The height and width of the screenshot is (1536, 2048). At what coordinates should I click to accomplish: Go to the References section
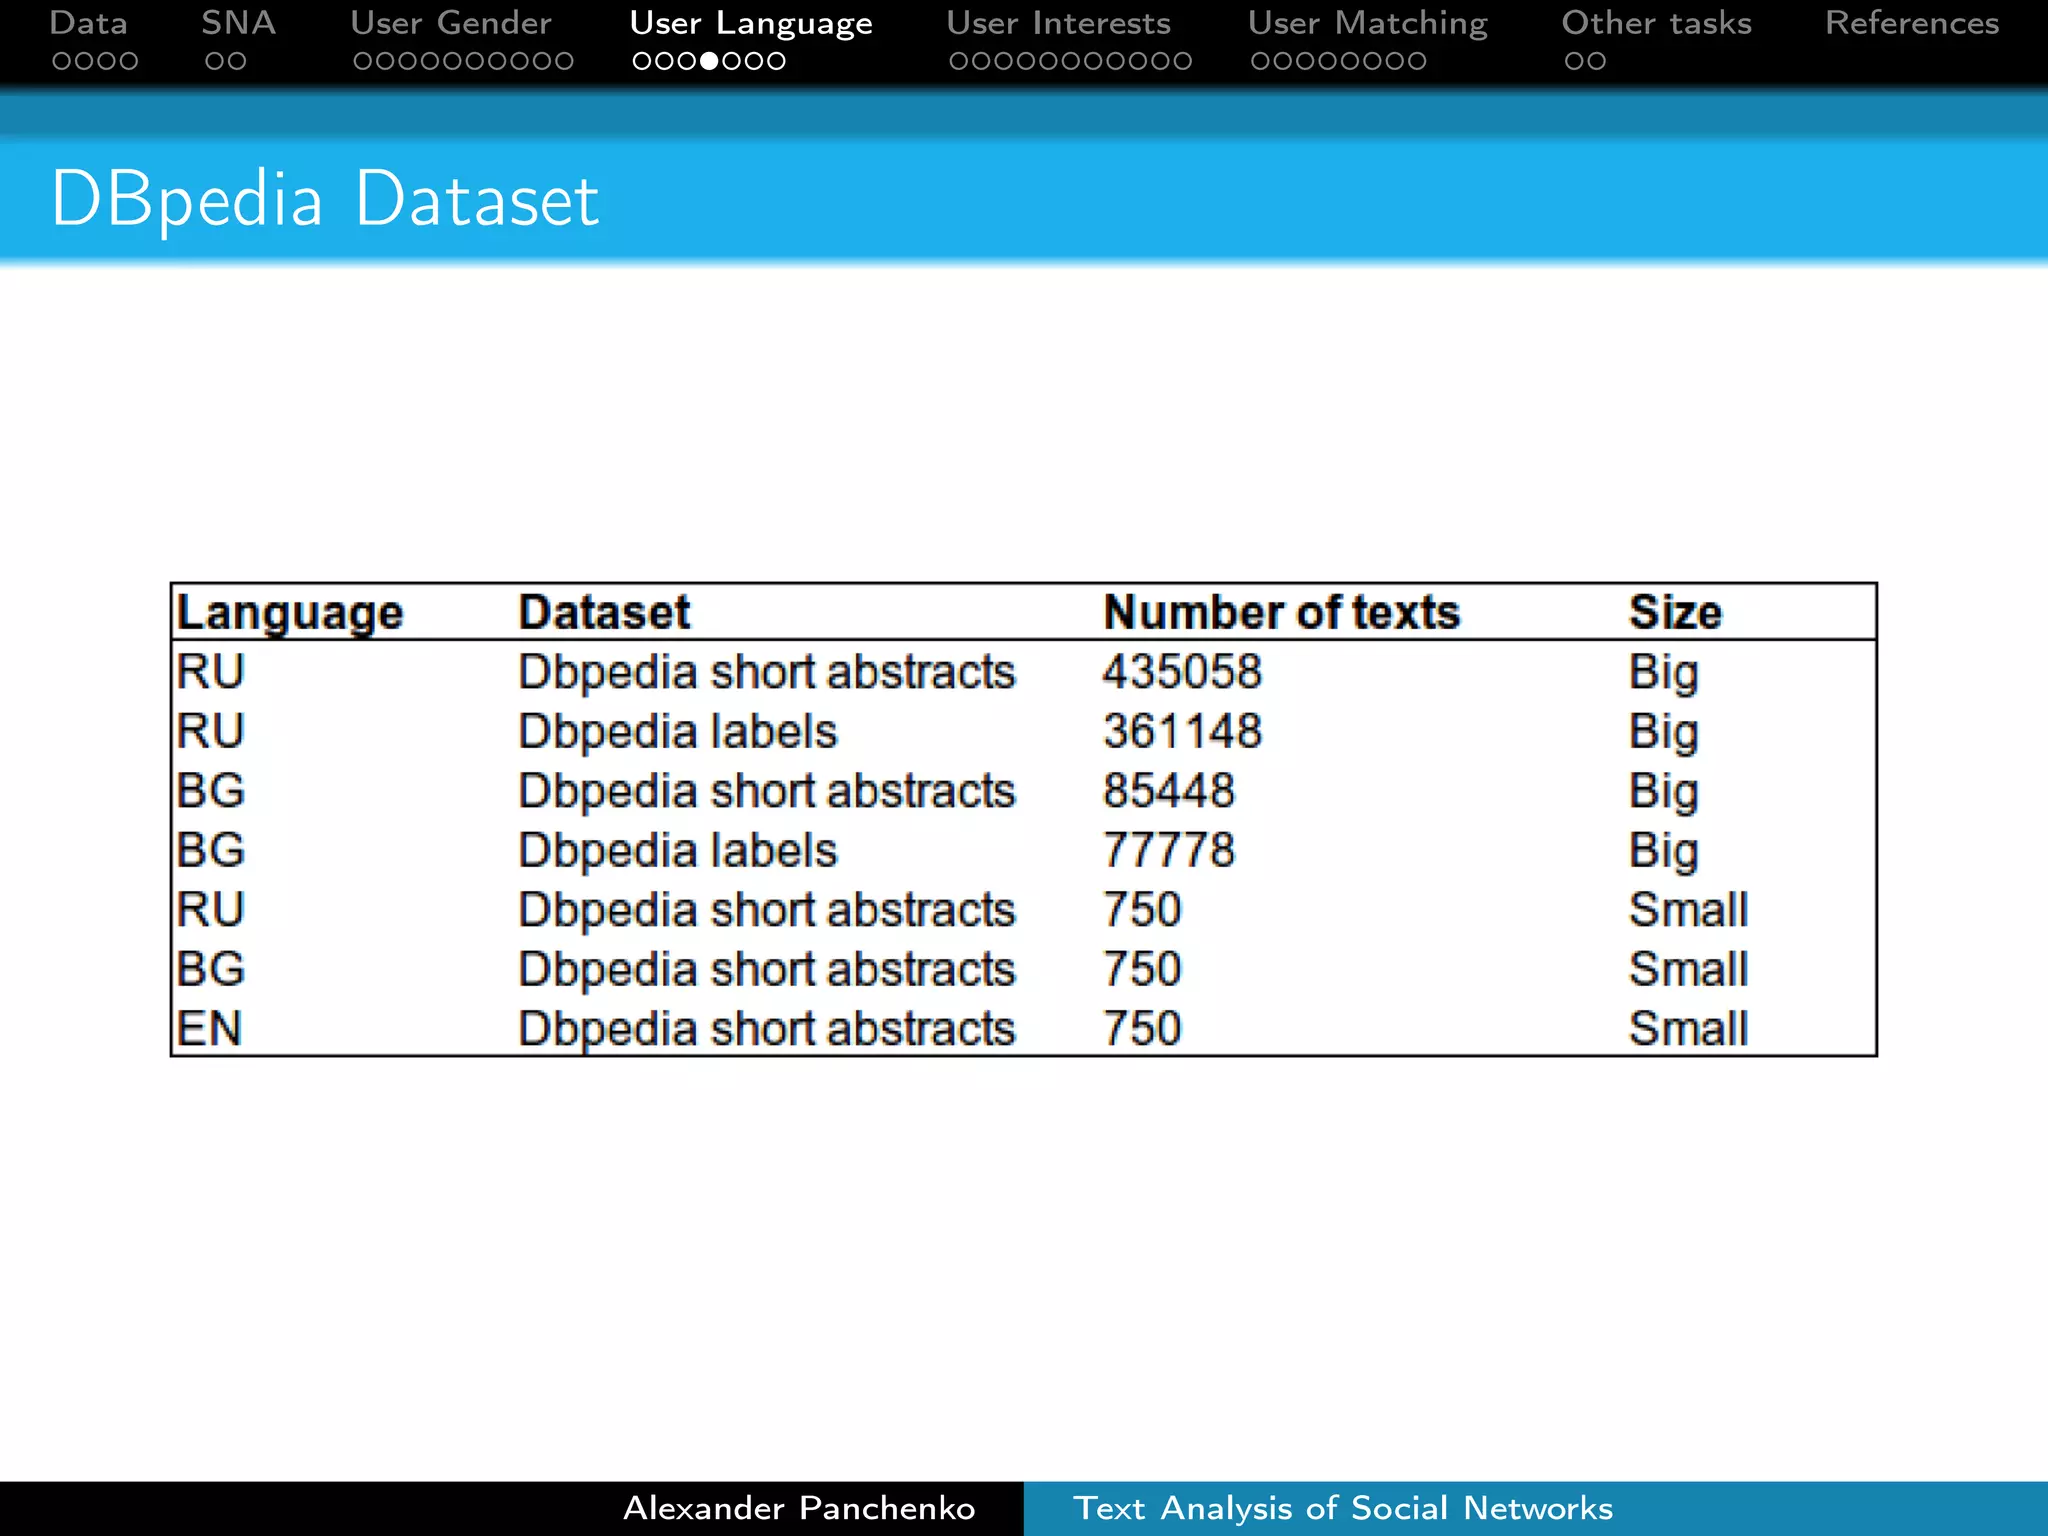1912,23
